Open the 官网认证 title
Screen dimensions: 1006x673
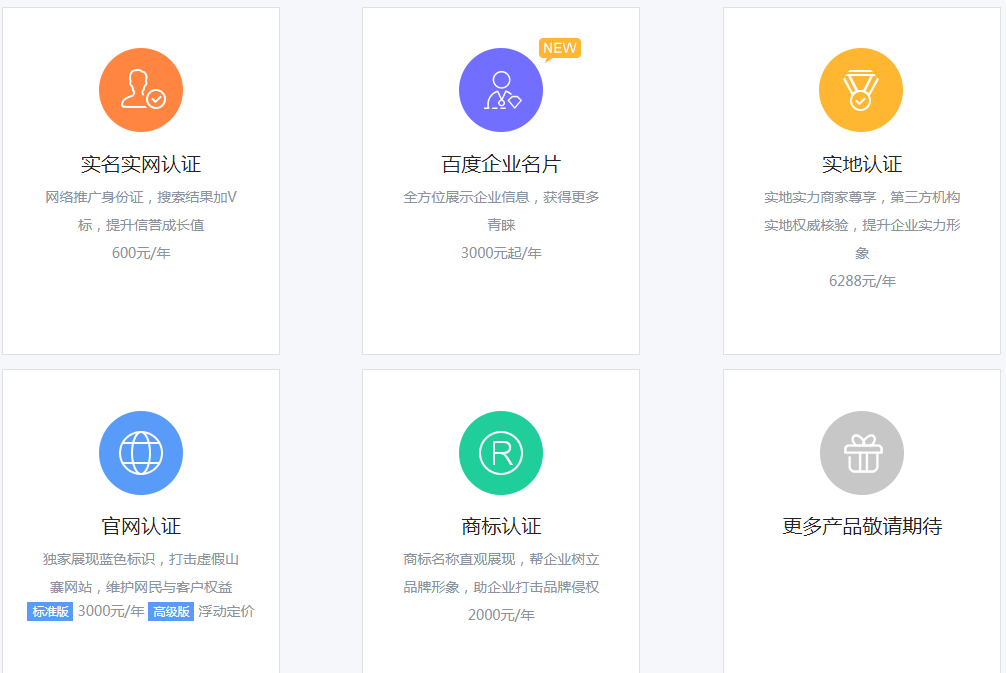141,526
